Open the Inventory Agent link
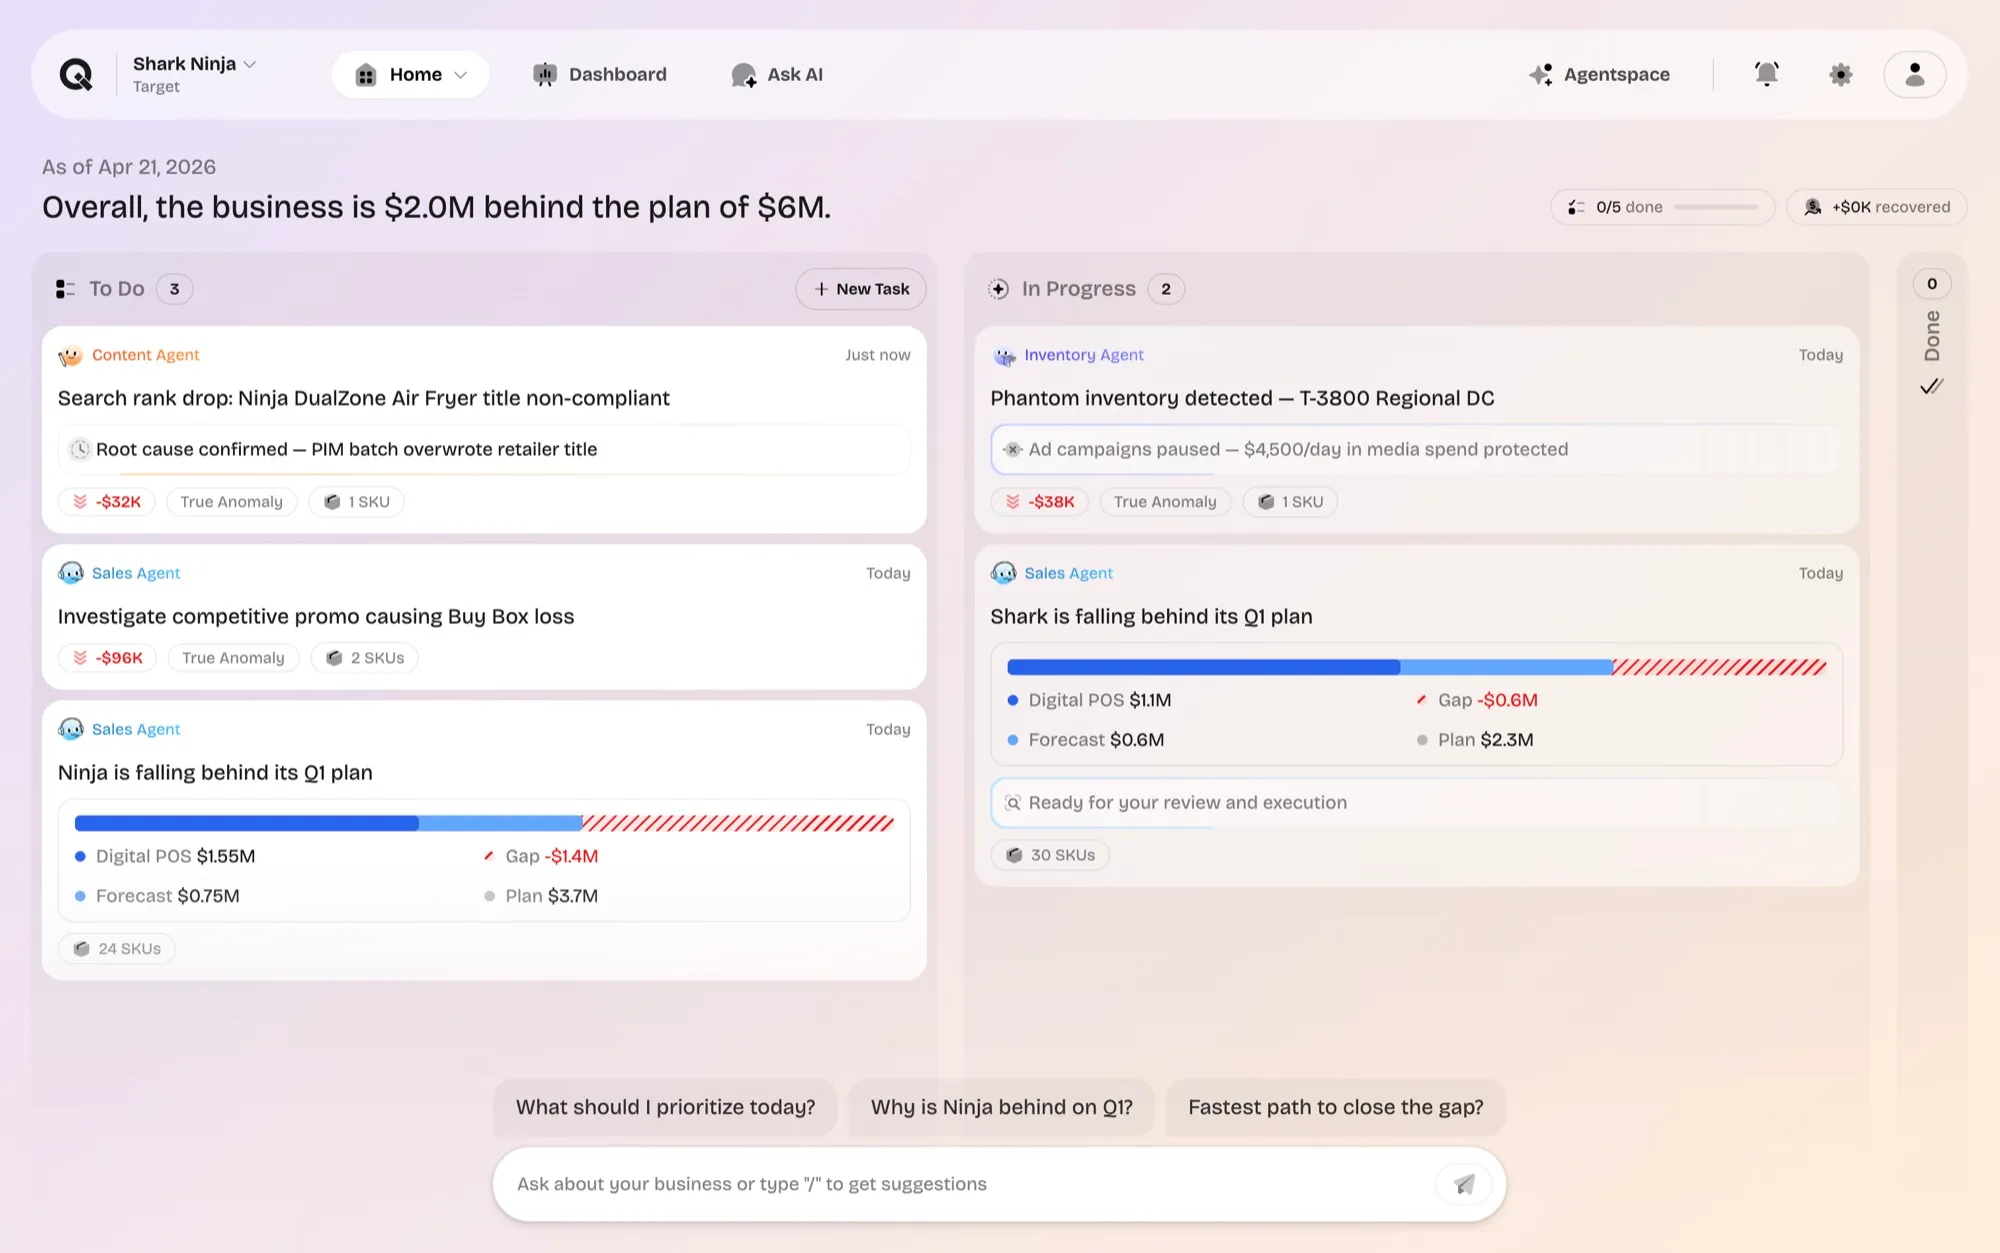The height and width of the screenshot is (1253, 2000). [x=1084, y=355]
